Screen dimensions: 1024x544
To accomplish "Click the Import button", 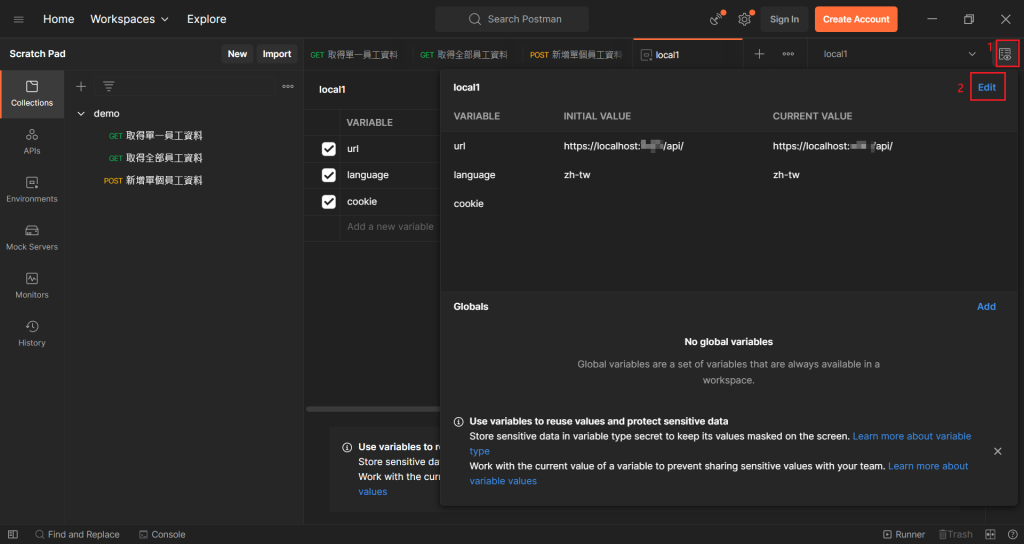I will click(x=277, y=54).
